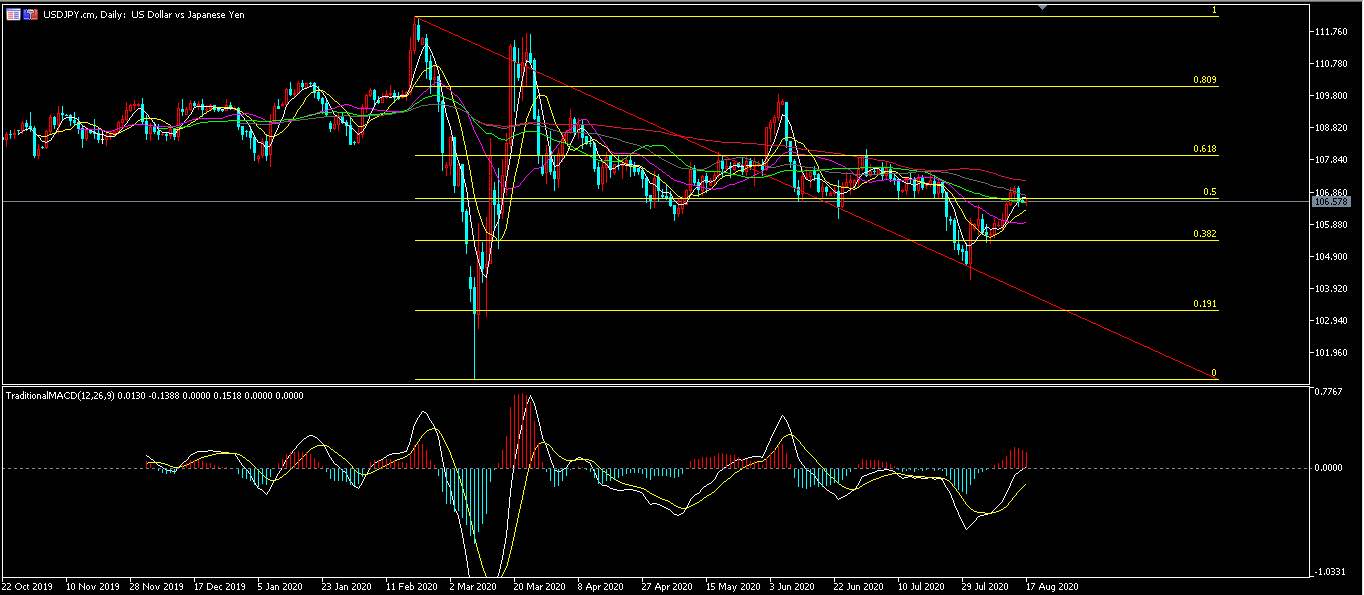Click the 20 Mar 2020 date label

point(538,586)
